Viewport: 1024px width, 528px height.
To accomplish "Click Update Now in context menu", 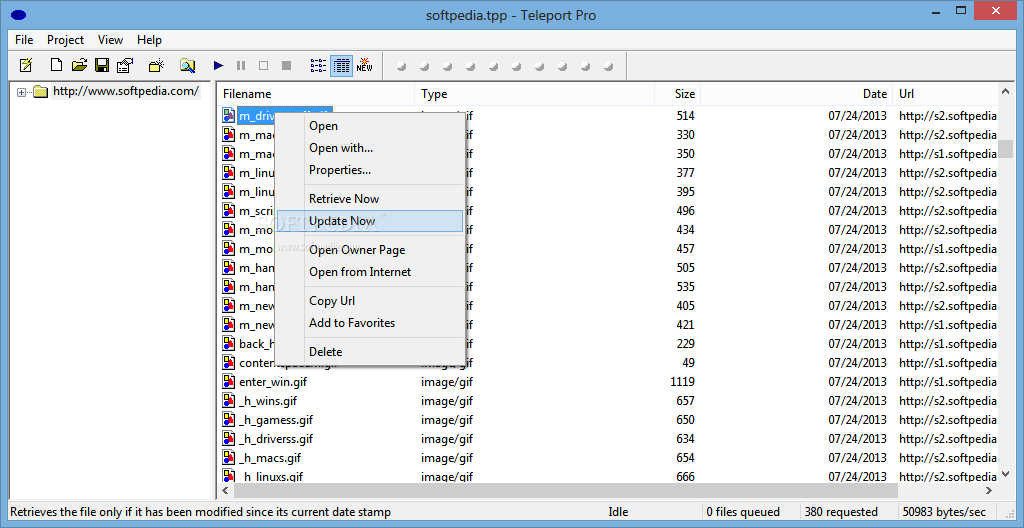I will pos(370,221).
